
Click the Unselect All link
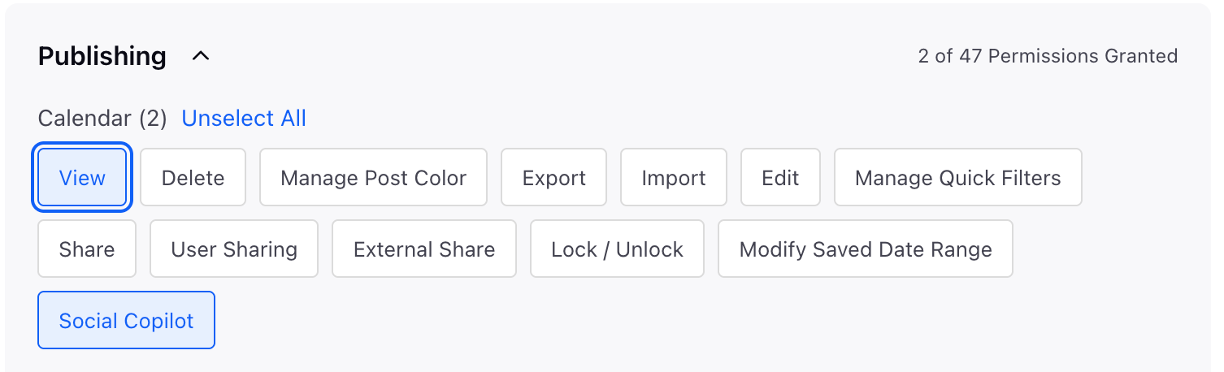244,119
